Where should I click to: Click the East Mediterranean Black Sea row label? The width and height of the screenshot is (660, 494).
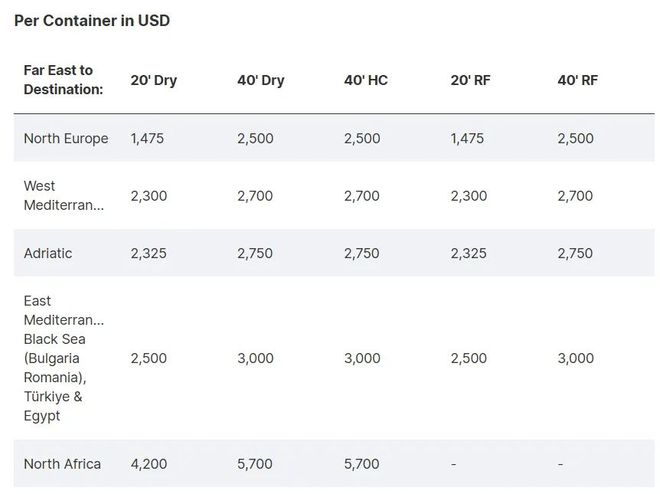click(64, 358)
